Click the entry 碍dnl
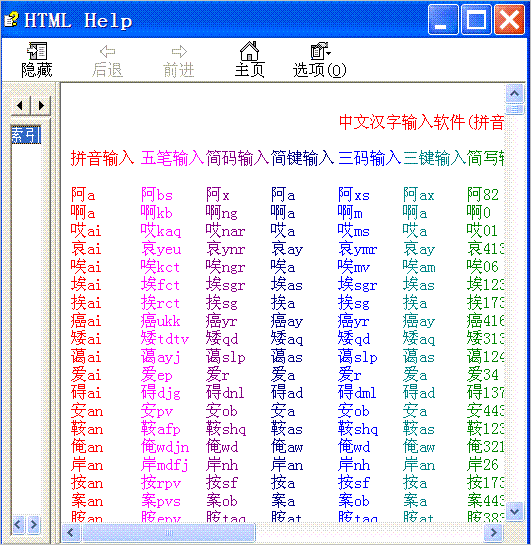The height and width of the screenshot is (545, 531). click(x=225, y=393)
